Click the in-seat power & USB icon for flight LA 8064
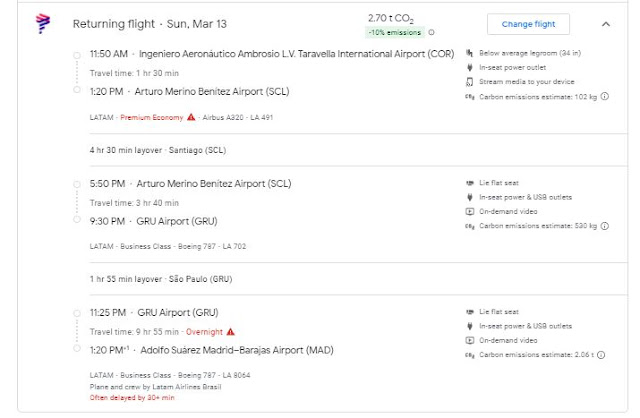The image size is (640, 418). [470, 327]
